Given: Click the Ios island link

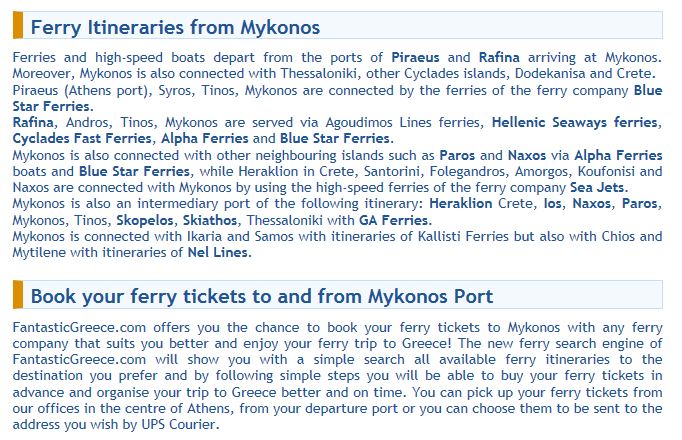Looking at the screenshot, I should tap(552, 203).
